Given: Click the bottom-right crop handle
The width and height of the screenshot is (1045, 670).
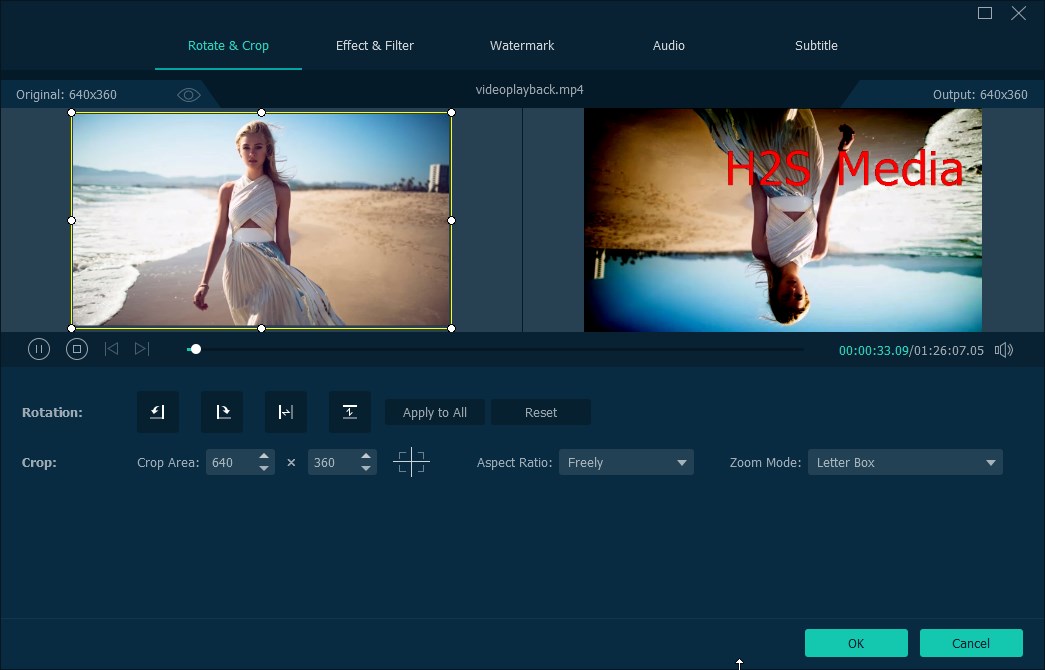Looking at the screenshot, I should pos(451,328).
